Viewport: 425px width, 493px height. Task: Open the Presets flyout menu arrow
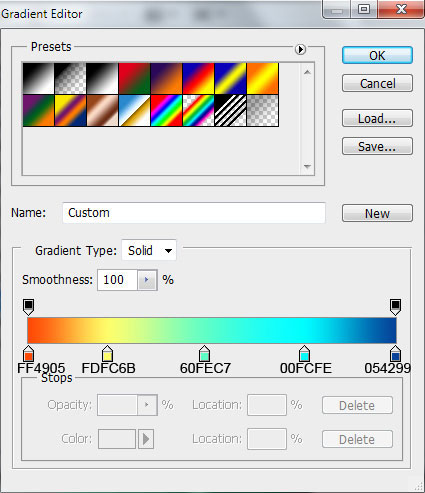pyautogui.click(x=300, y=50)
